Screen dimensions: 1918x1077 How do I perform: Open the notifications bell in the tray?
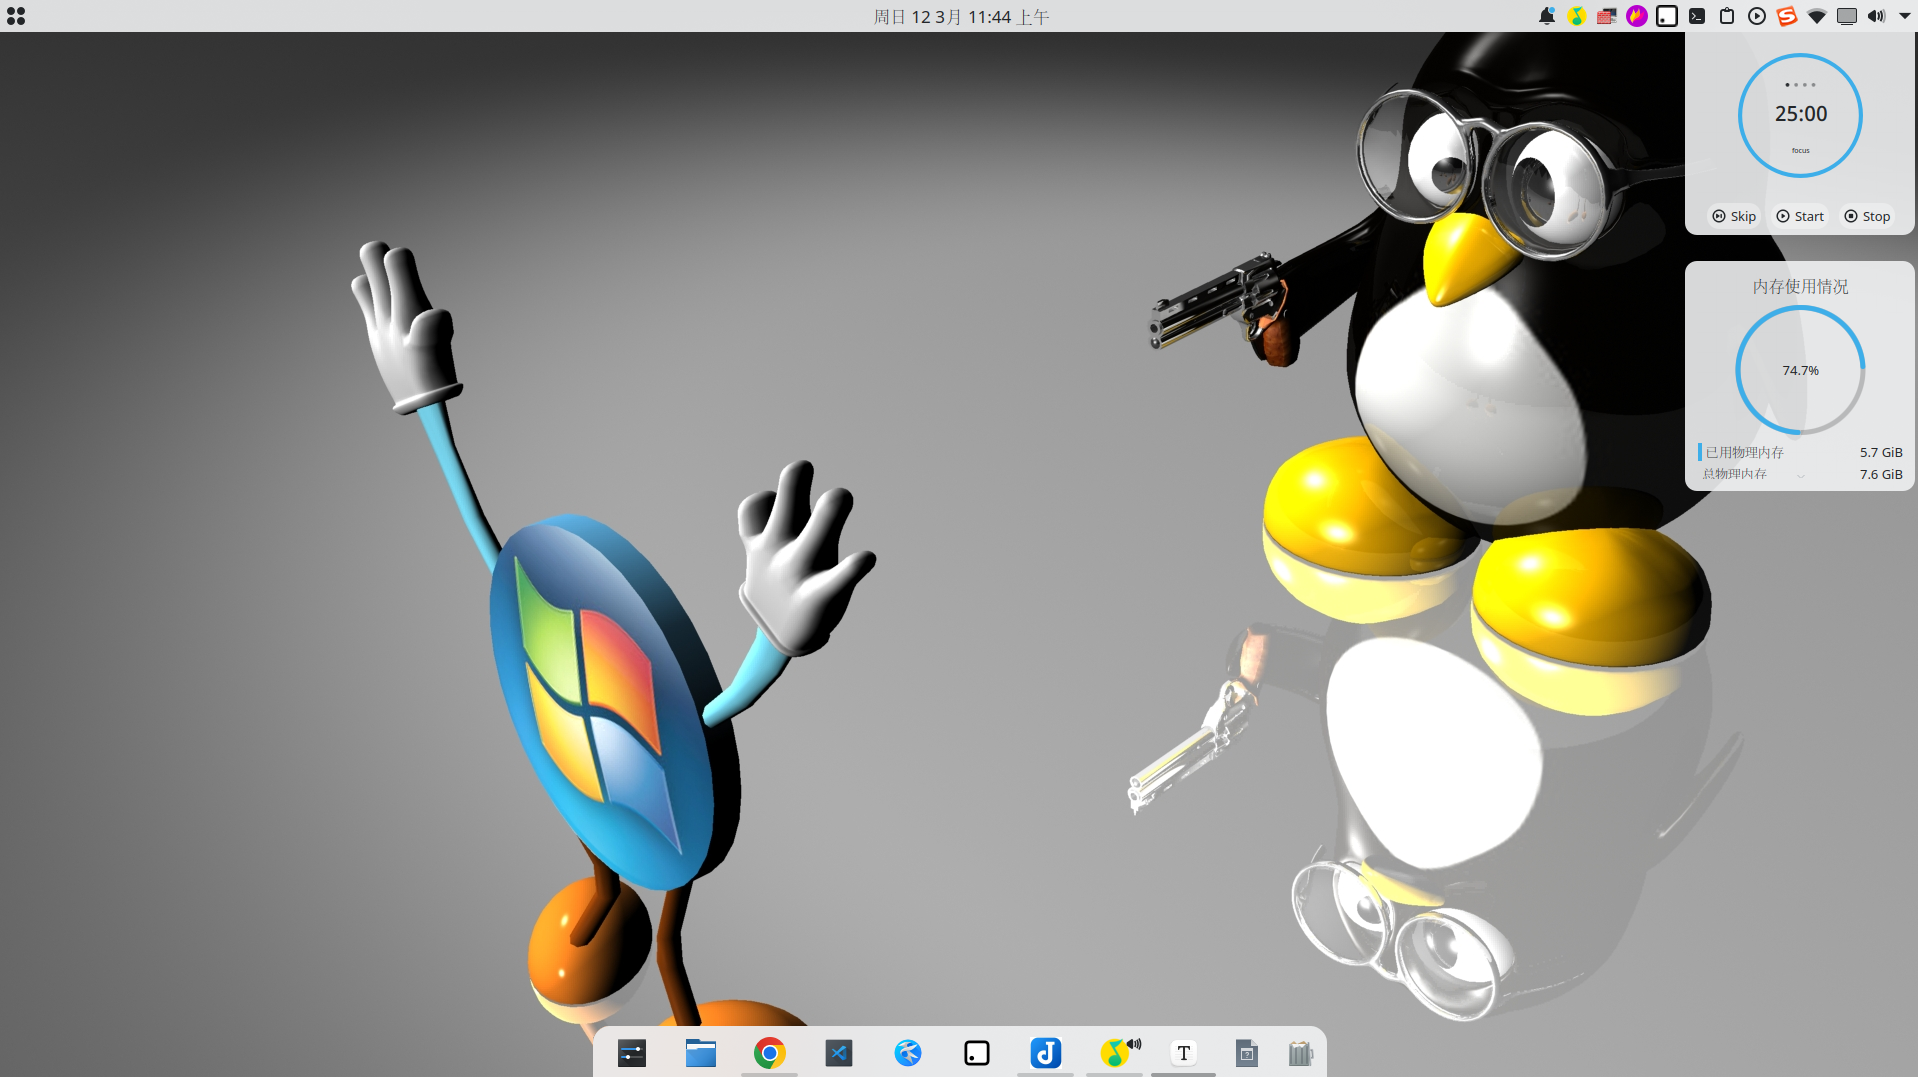coord(1547,16)
